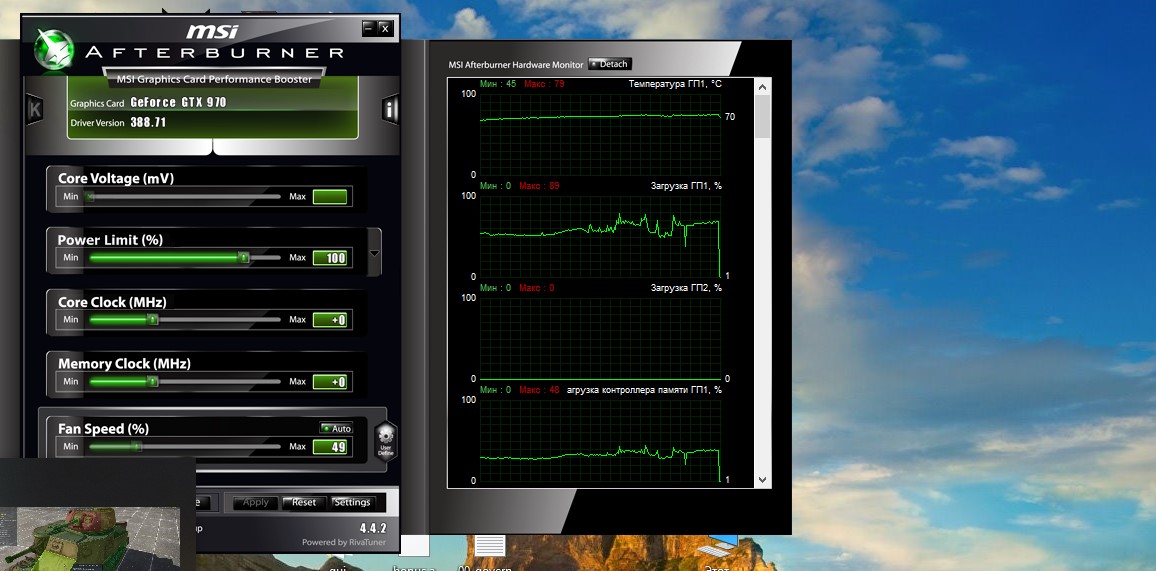
Task: Click the User Define fan gear icon
Action: click(x=386, y=440)
